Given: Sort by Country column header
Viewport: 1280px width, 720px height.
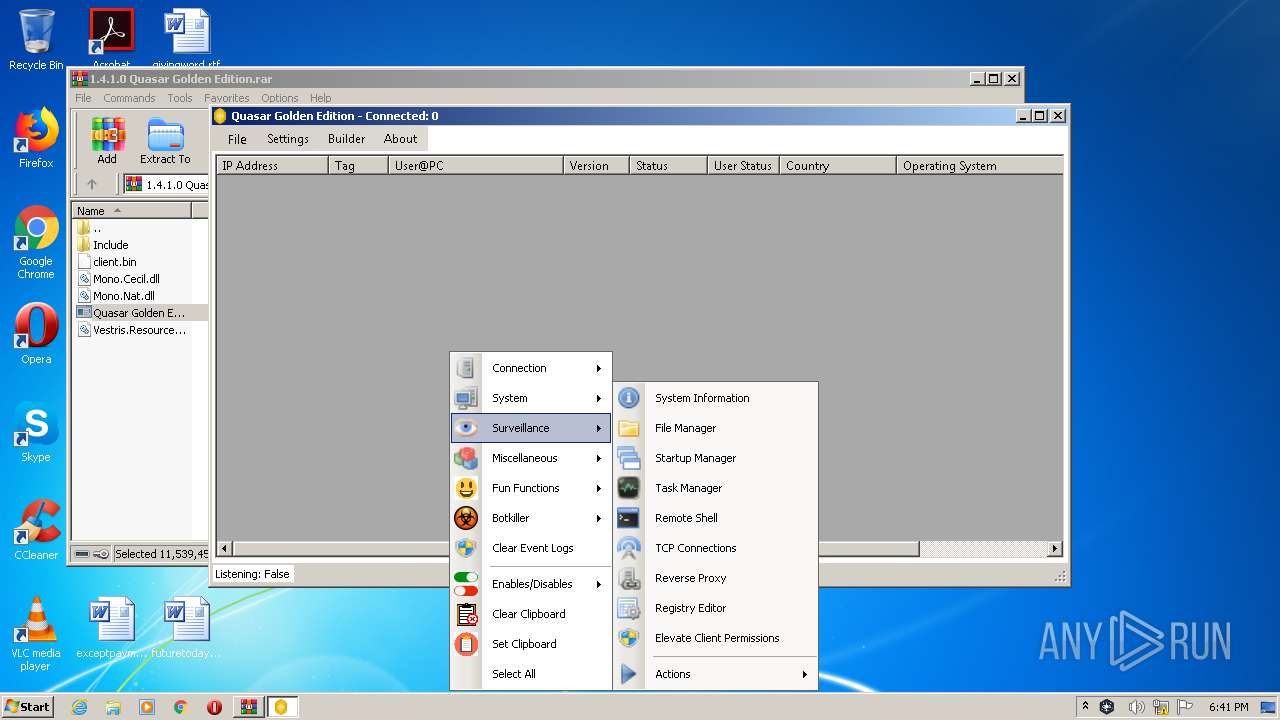Looking at the screenshot, I should click(837, 166).
